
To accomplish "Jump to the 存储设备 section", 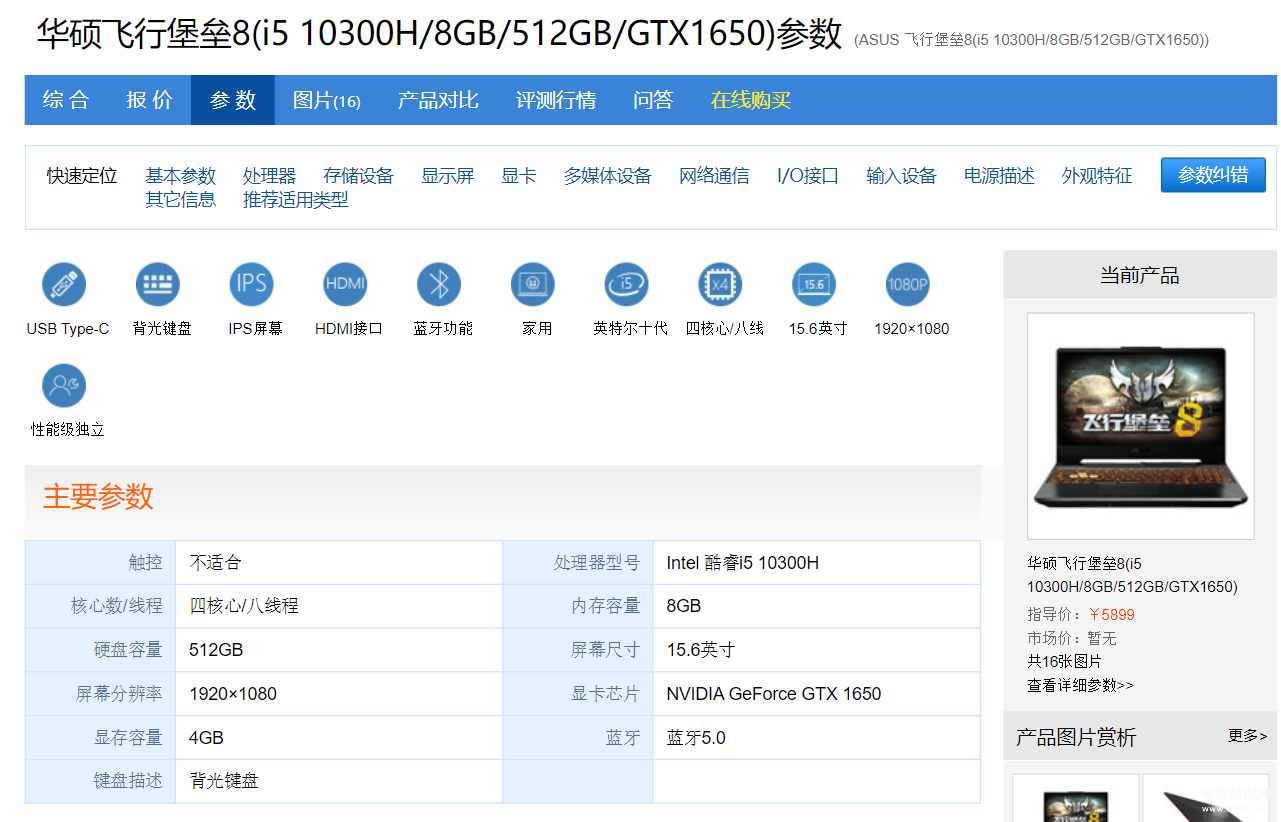I will click(359, 176).
